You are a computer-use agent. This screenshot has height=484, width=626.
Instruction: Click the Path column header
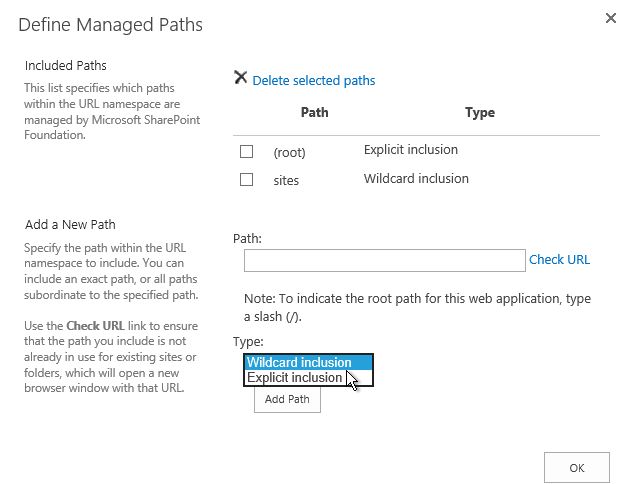pyautogui.click(x=314, y=113)
